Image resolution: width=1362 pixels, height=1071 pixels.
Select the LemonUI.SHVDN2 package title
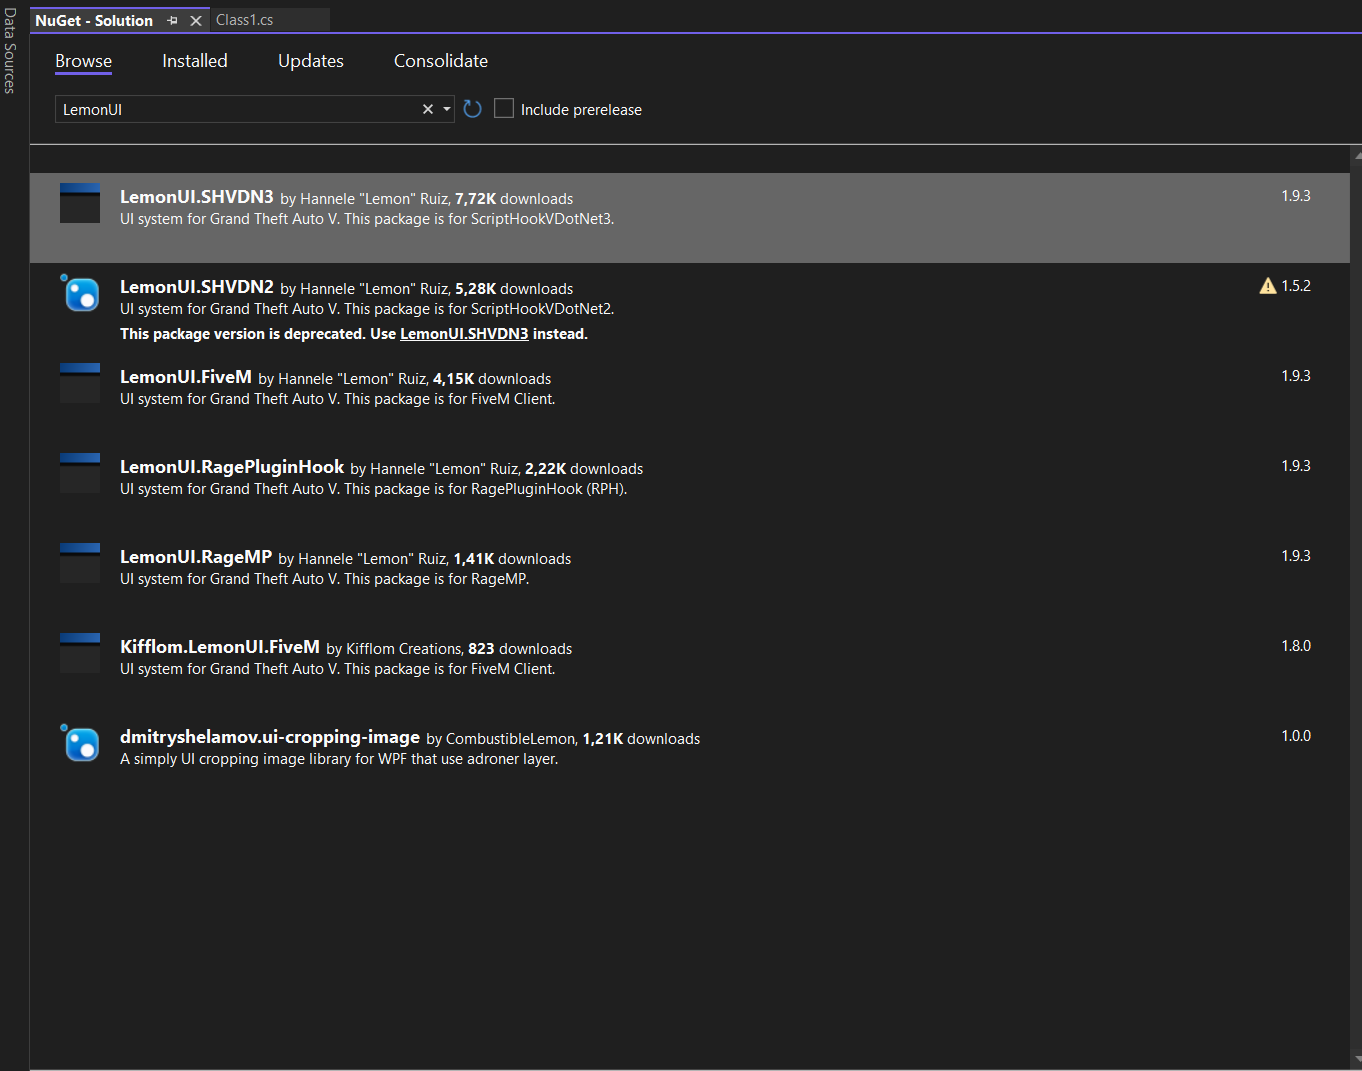pos(197,287)
